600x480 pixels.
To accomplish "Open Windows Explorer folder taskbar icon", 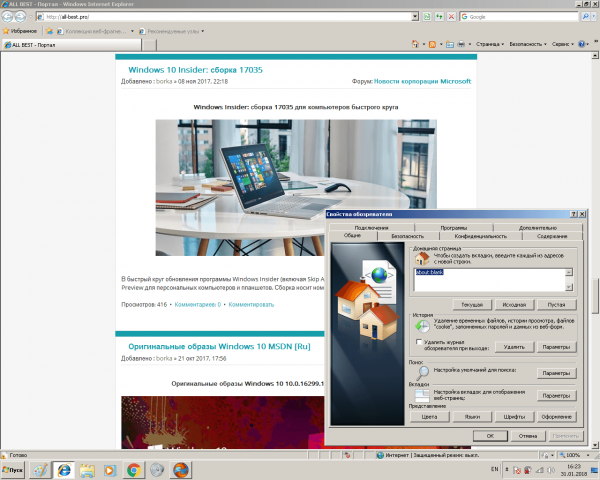I will point(87,470).
